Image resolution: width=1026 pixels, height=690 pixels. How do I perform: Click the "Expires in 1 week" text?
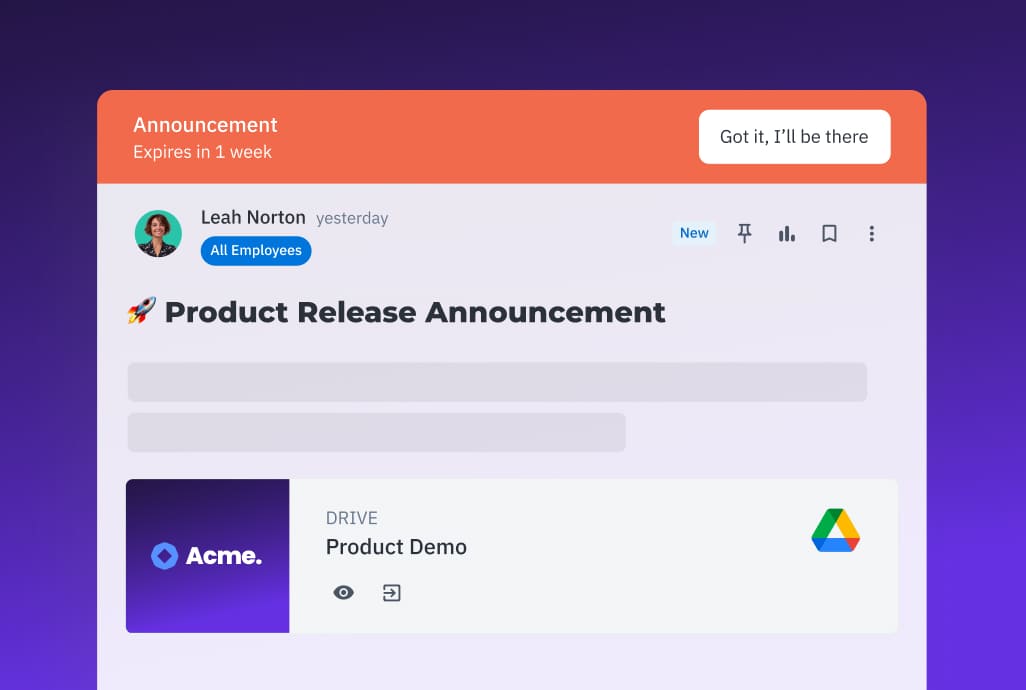click(202, 152)
